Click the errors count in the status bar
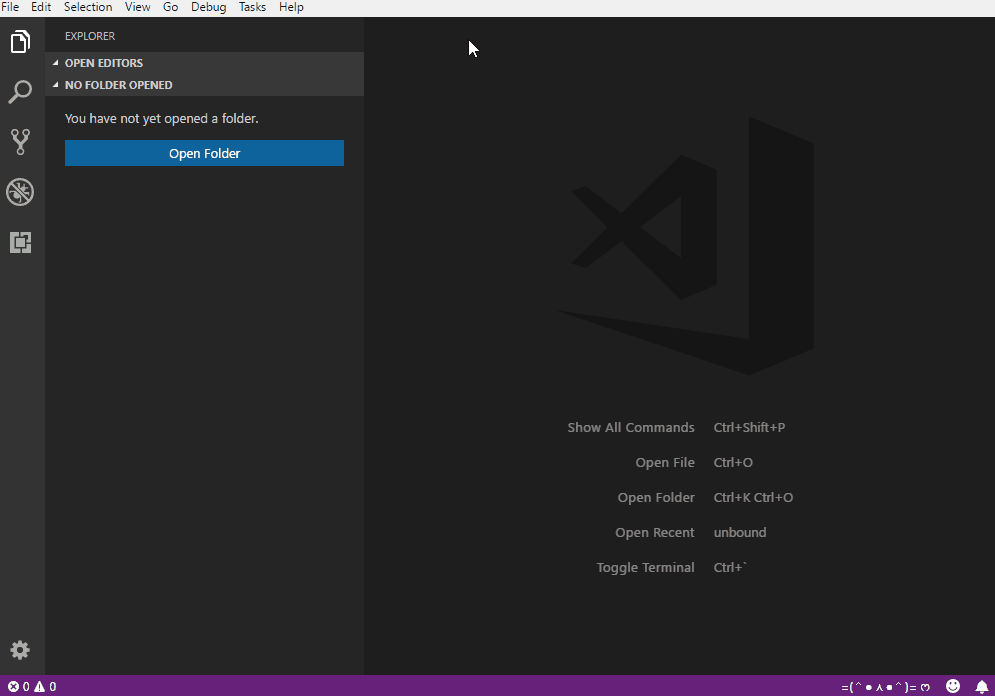The height and width of the screenshot is (696, 995). tap(18, 686)
